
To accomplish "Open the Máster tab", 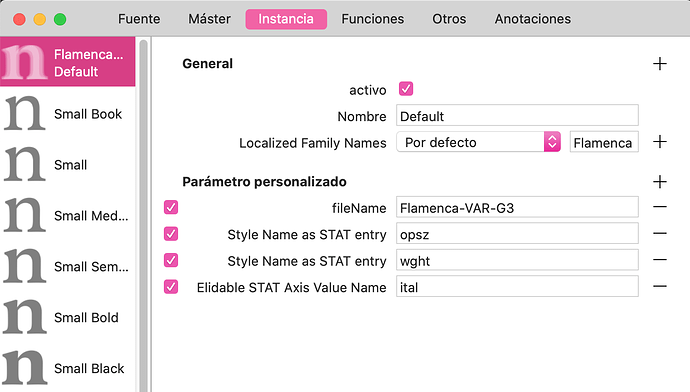I will pyautogui.click(x=209, y=19).
